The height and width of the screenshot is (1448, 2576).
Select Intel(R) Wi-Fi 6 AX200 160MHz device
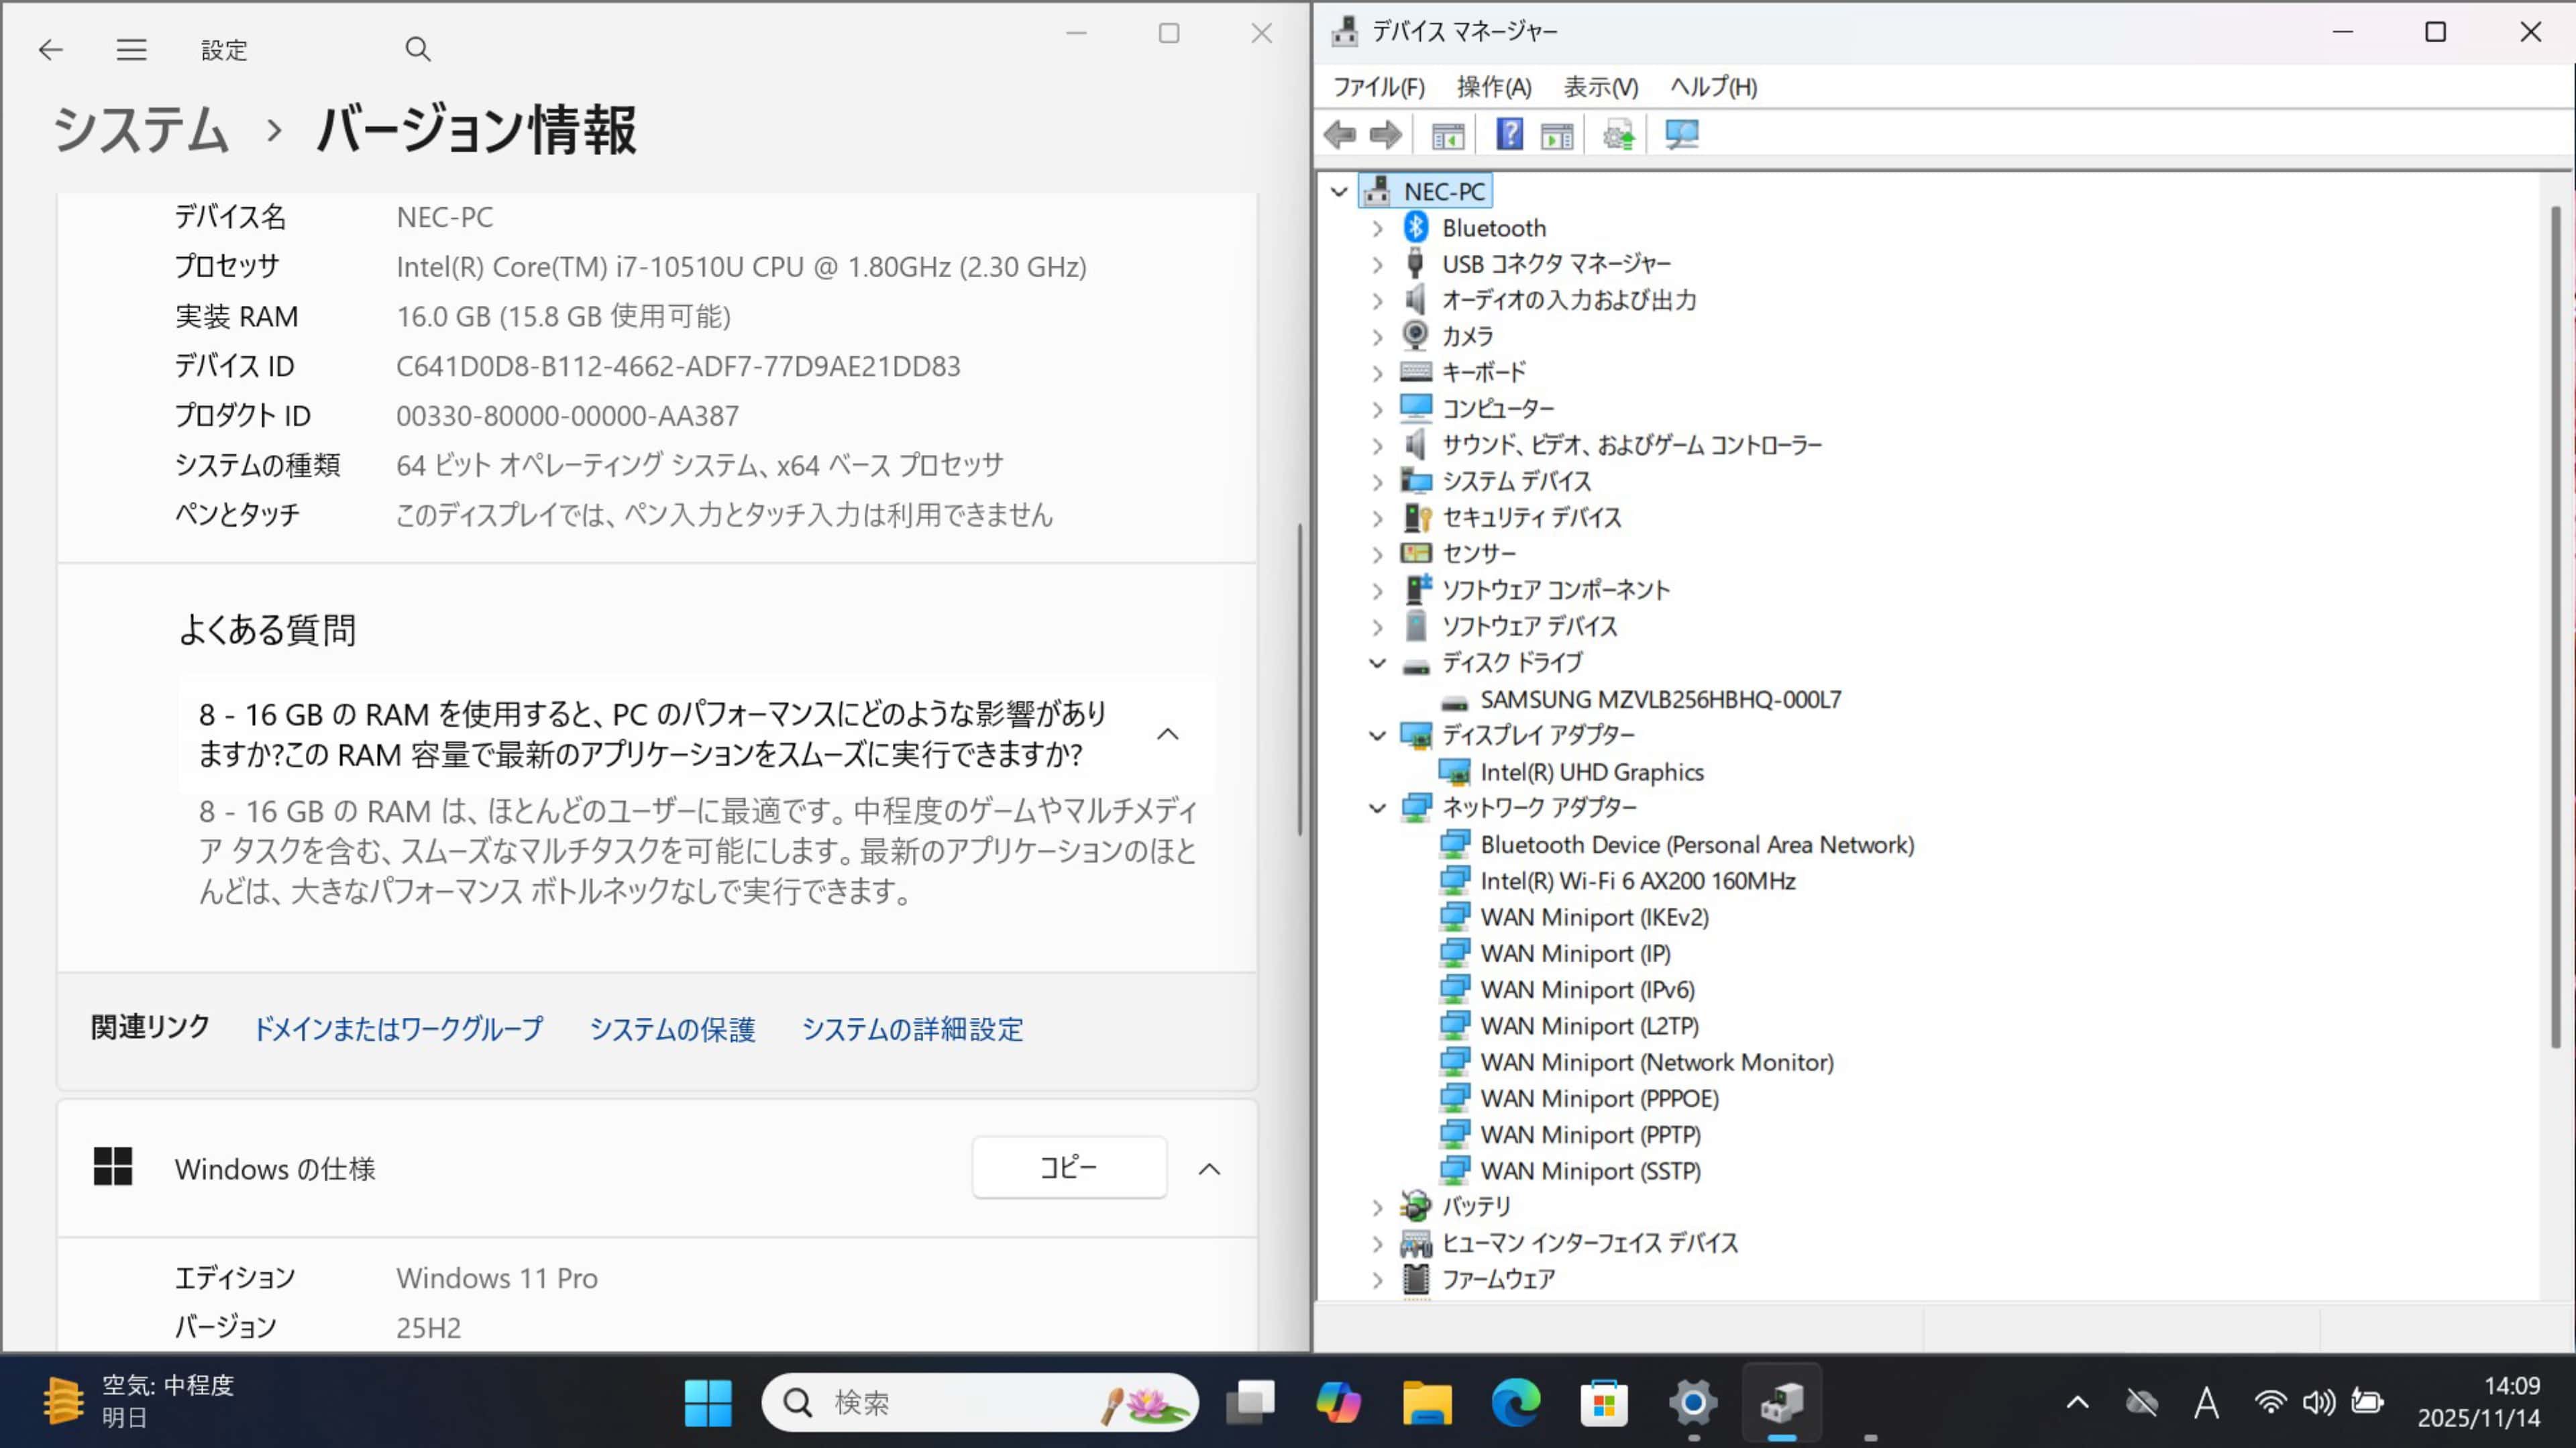tap(1637, 881)
